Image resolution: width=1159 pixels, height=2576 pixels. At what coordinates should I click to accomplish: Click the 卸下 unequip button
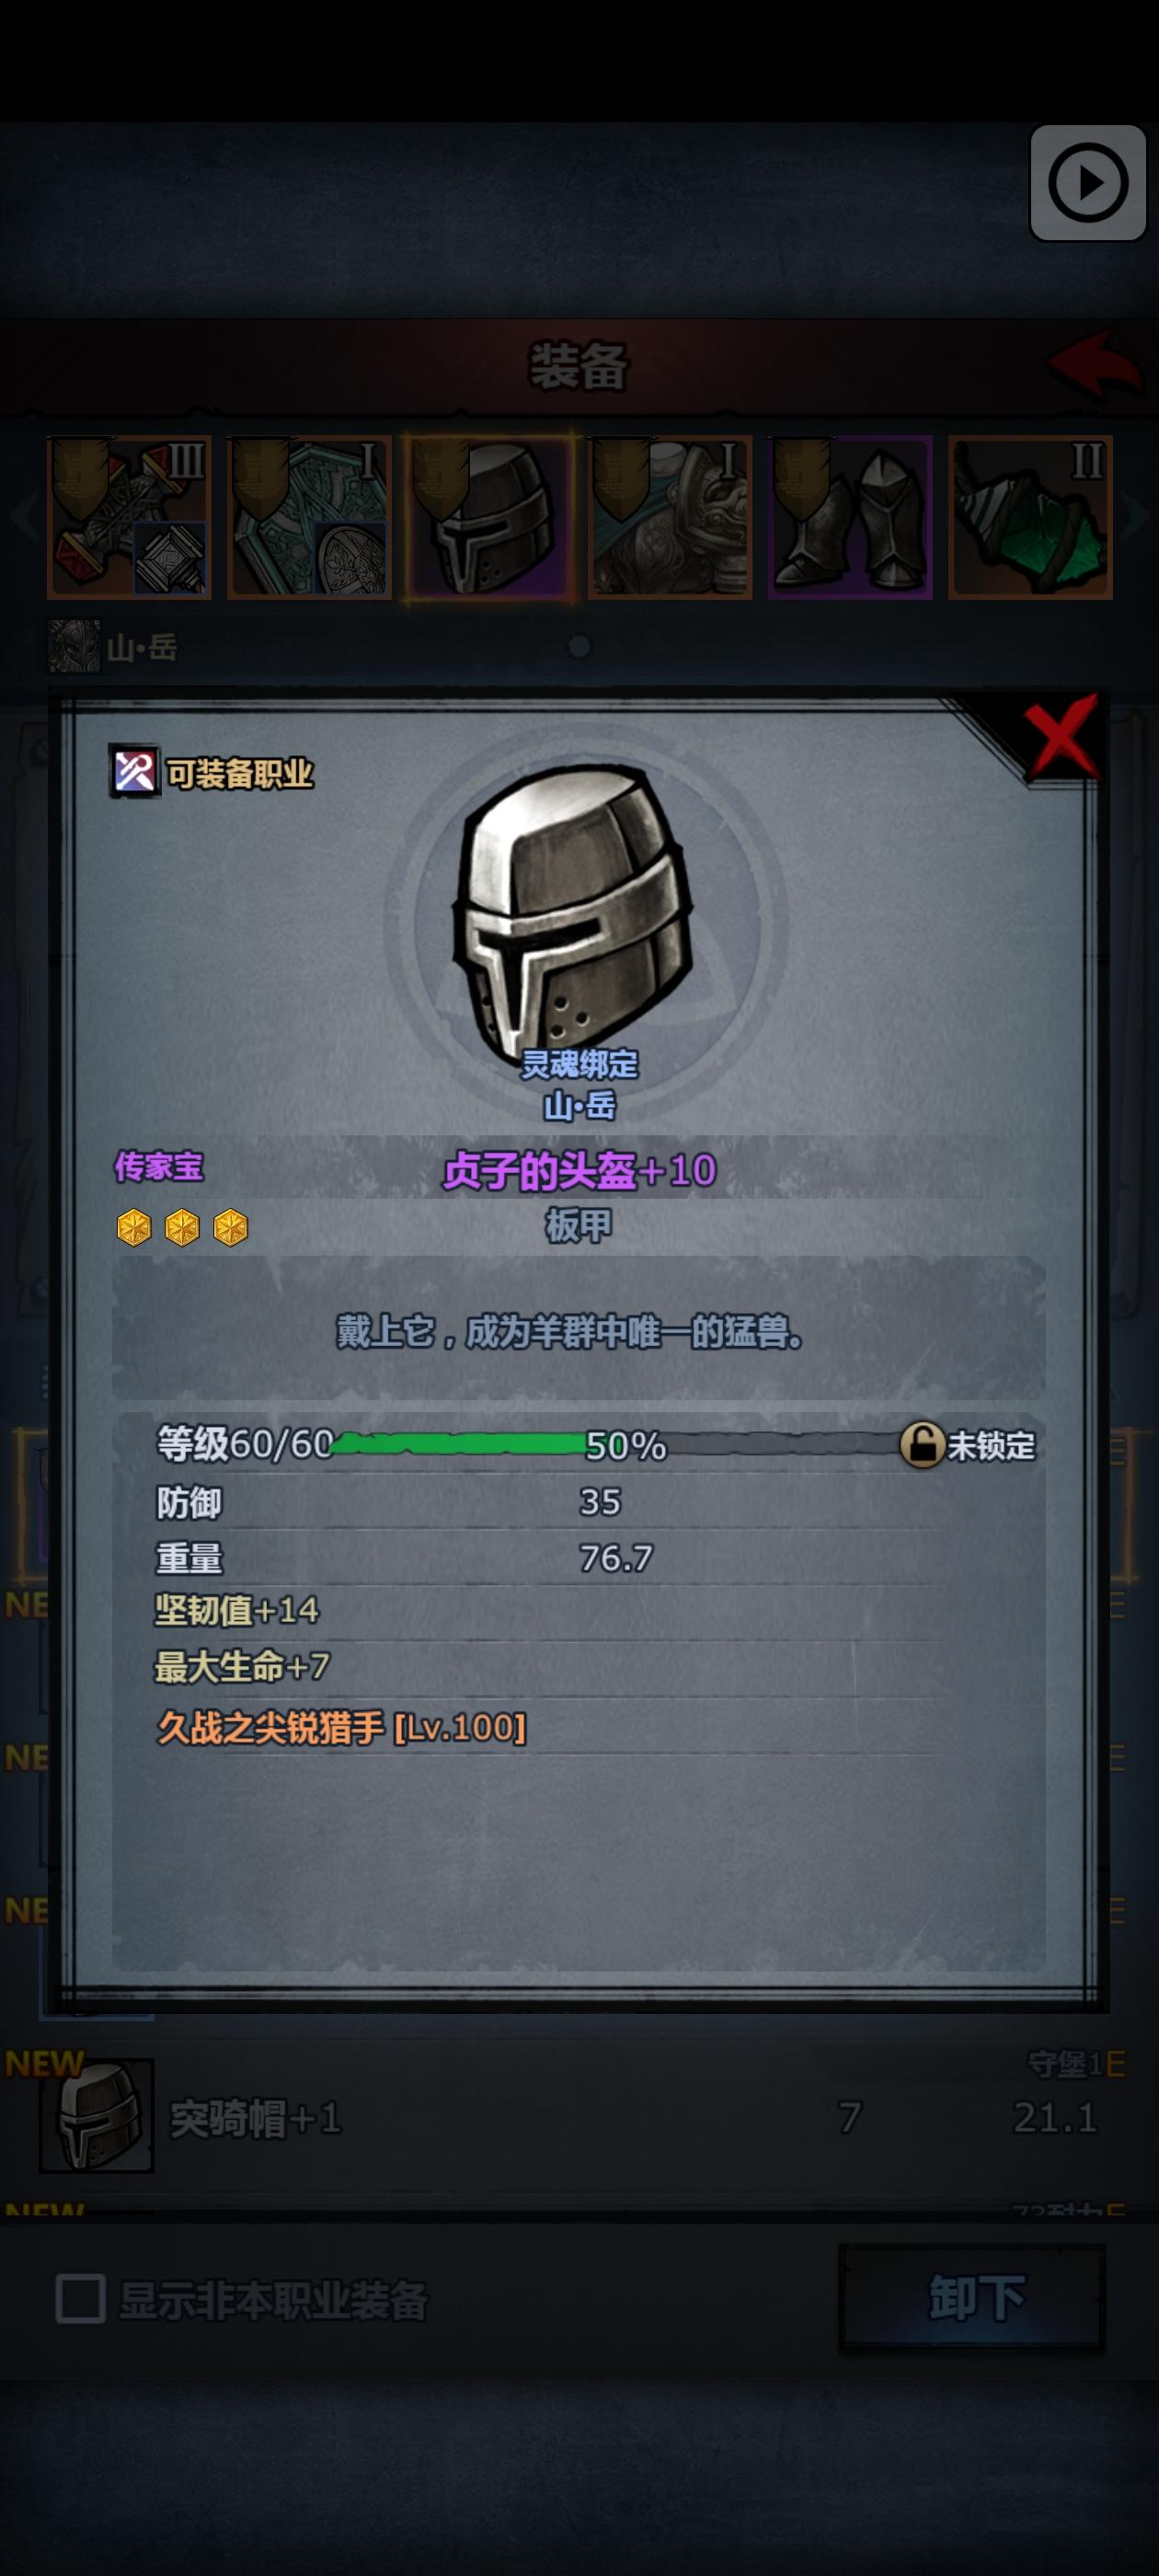(x=973, y=2297)
